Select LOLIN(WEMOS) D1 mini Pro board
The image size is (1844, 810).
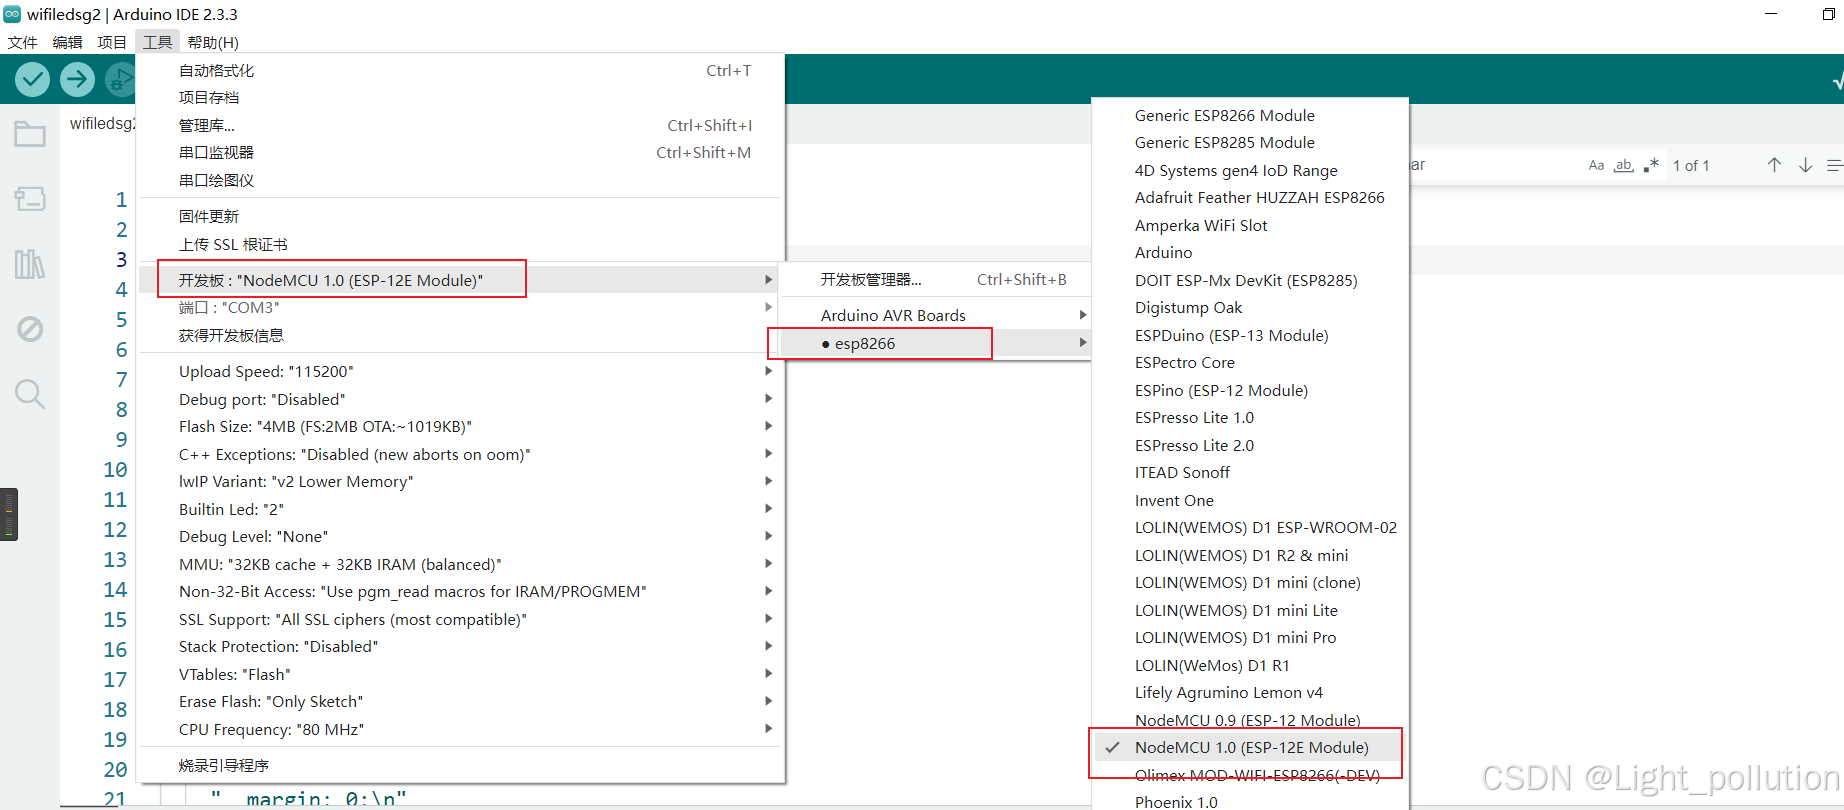1250,638
